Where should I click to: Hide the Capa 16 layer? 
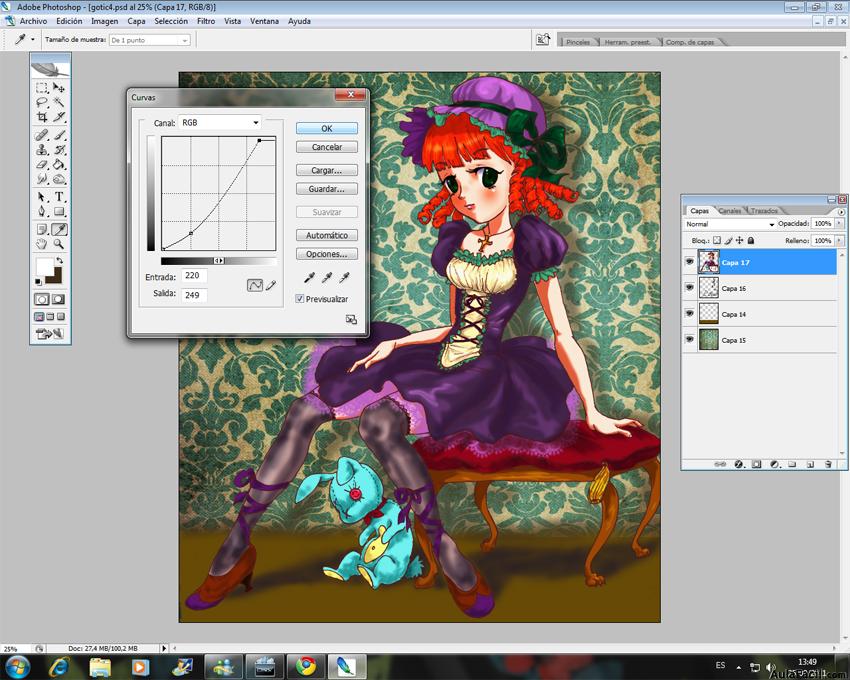coord(690,288)
